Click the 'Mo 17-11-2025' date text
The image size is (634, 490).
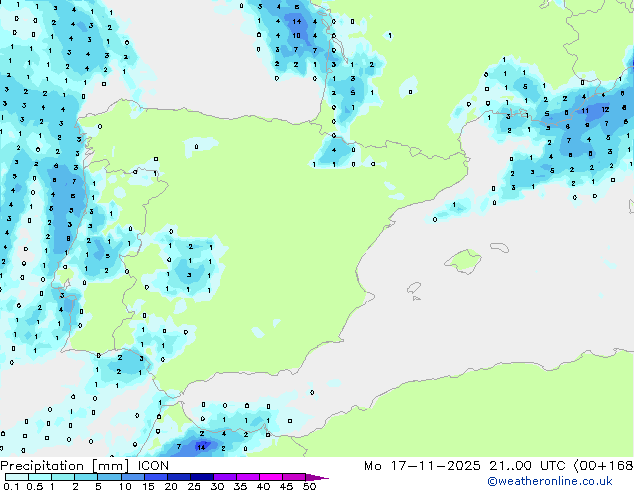tap(422, 466)
